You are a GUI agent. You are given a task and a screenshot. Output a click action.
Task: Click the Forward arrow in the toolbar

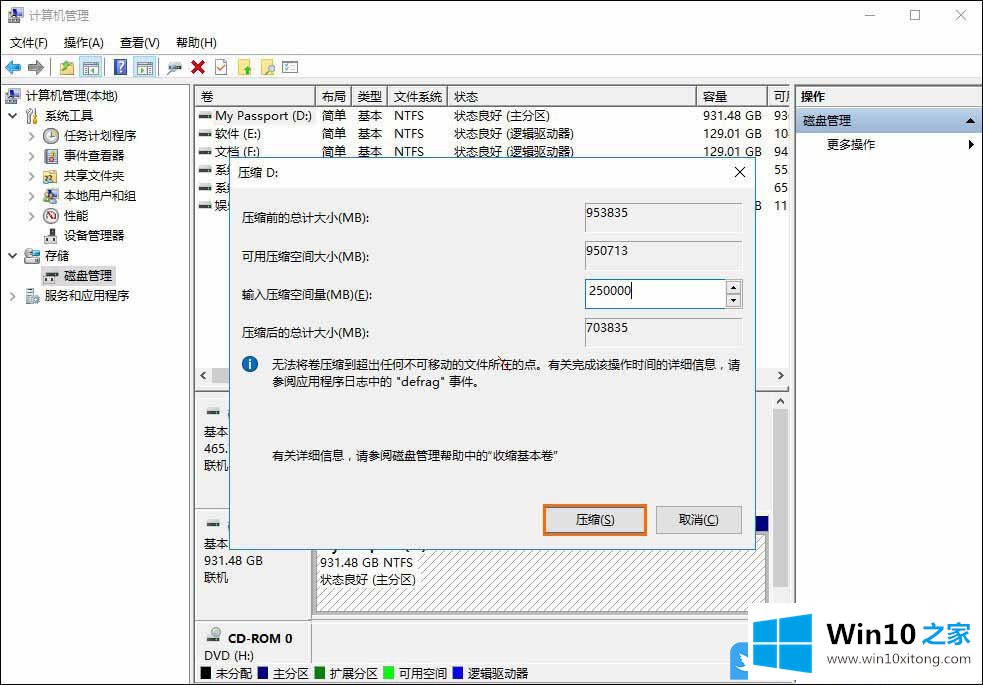click(x=36, y=67)
